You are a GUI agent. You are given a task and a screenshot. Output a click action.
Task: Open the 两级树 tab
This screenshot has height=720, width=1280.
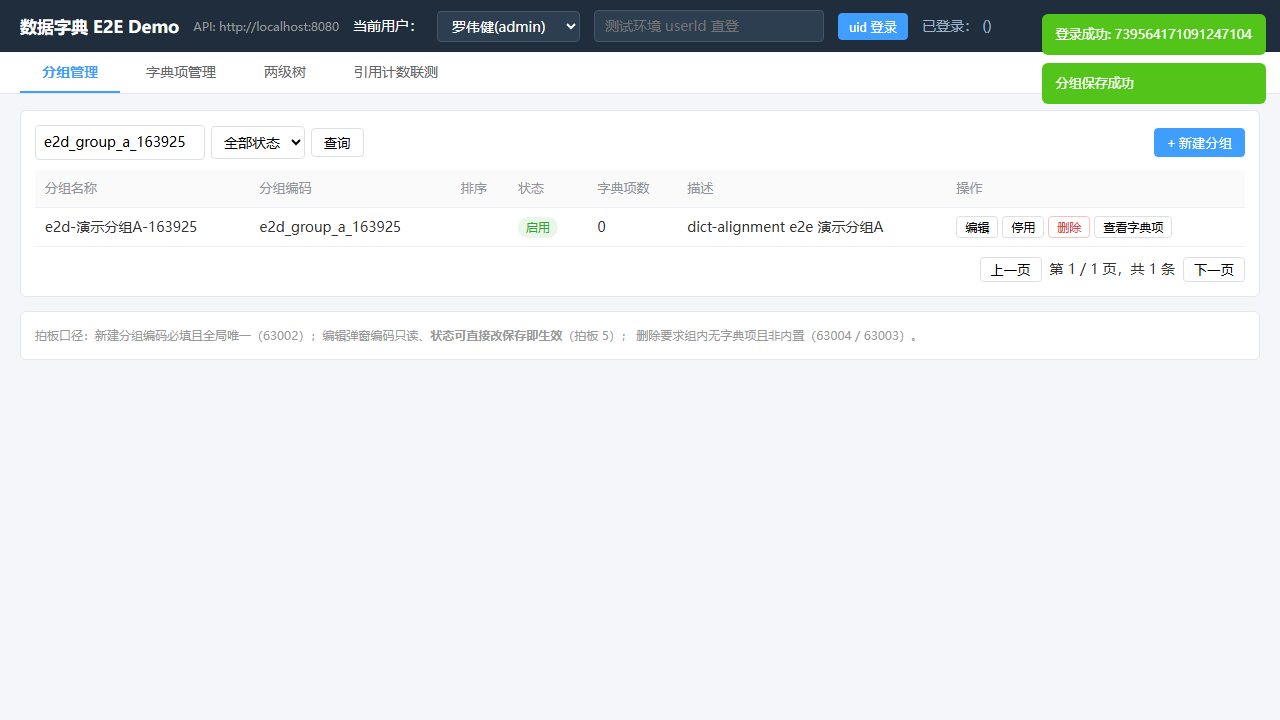pos(285,73)
